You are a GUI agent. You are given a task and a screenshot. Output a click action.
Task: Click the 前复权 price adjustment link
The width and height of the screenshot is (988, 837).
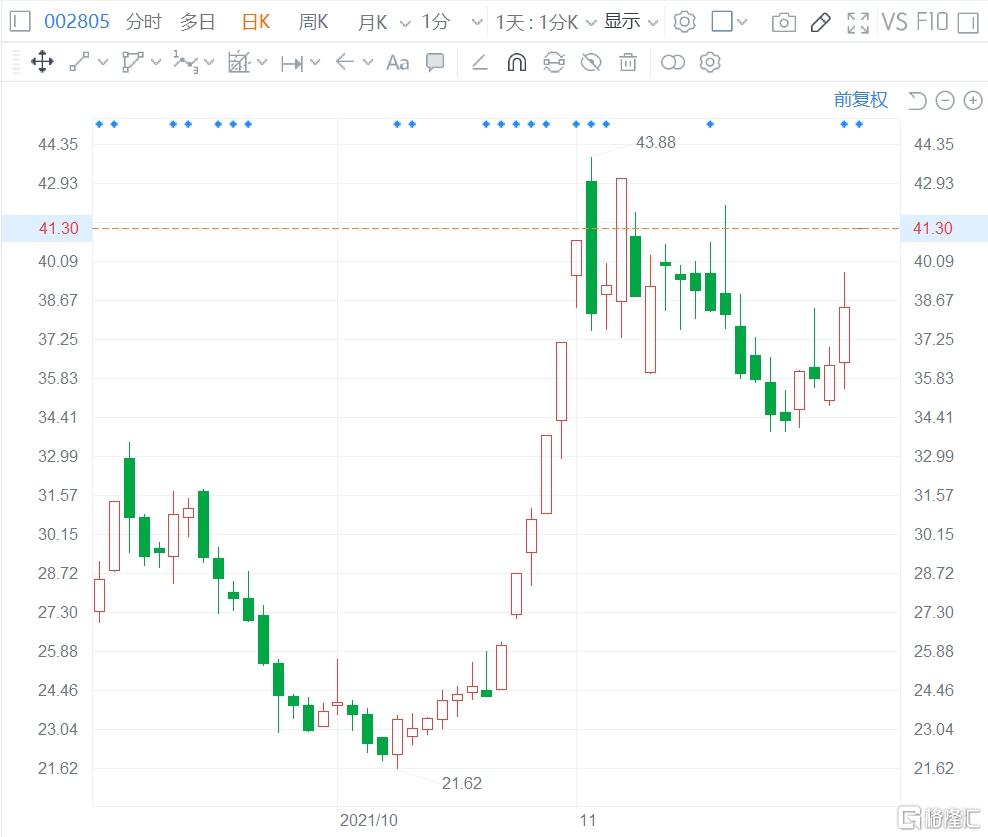click(x=861, y=100)
